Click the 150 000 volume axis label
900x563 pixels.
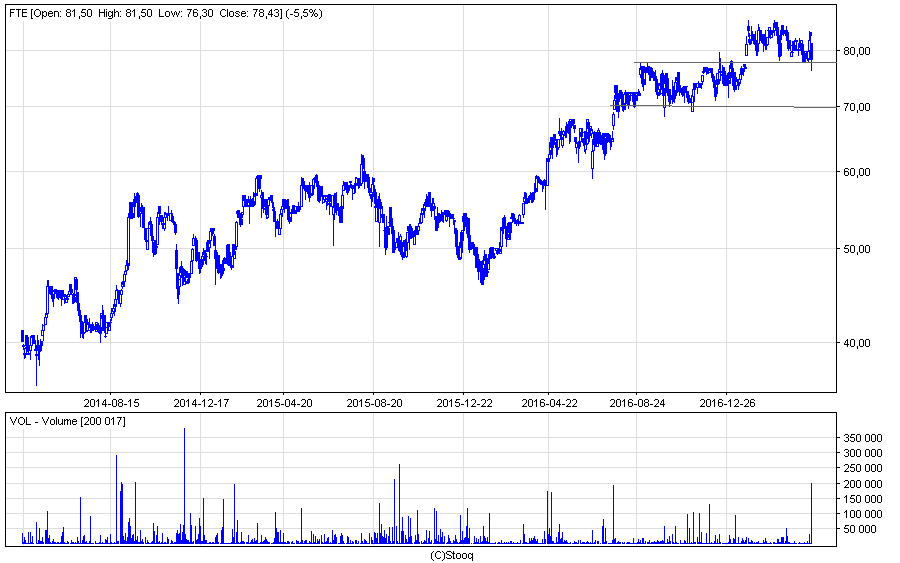click(862, 499)
